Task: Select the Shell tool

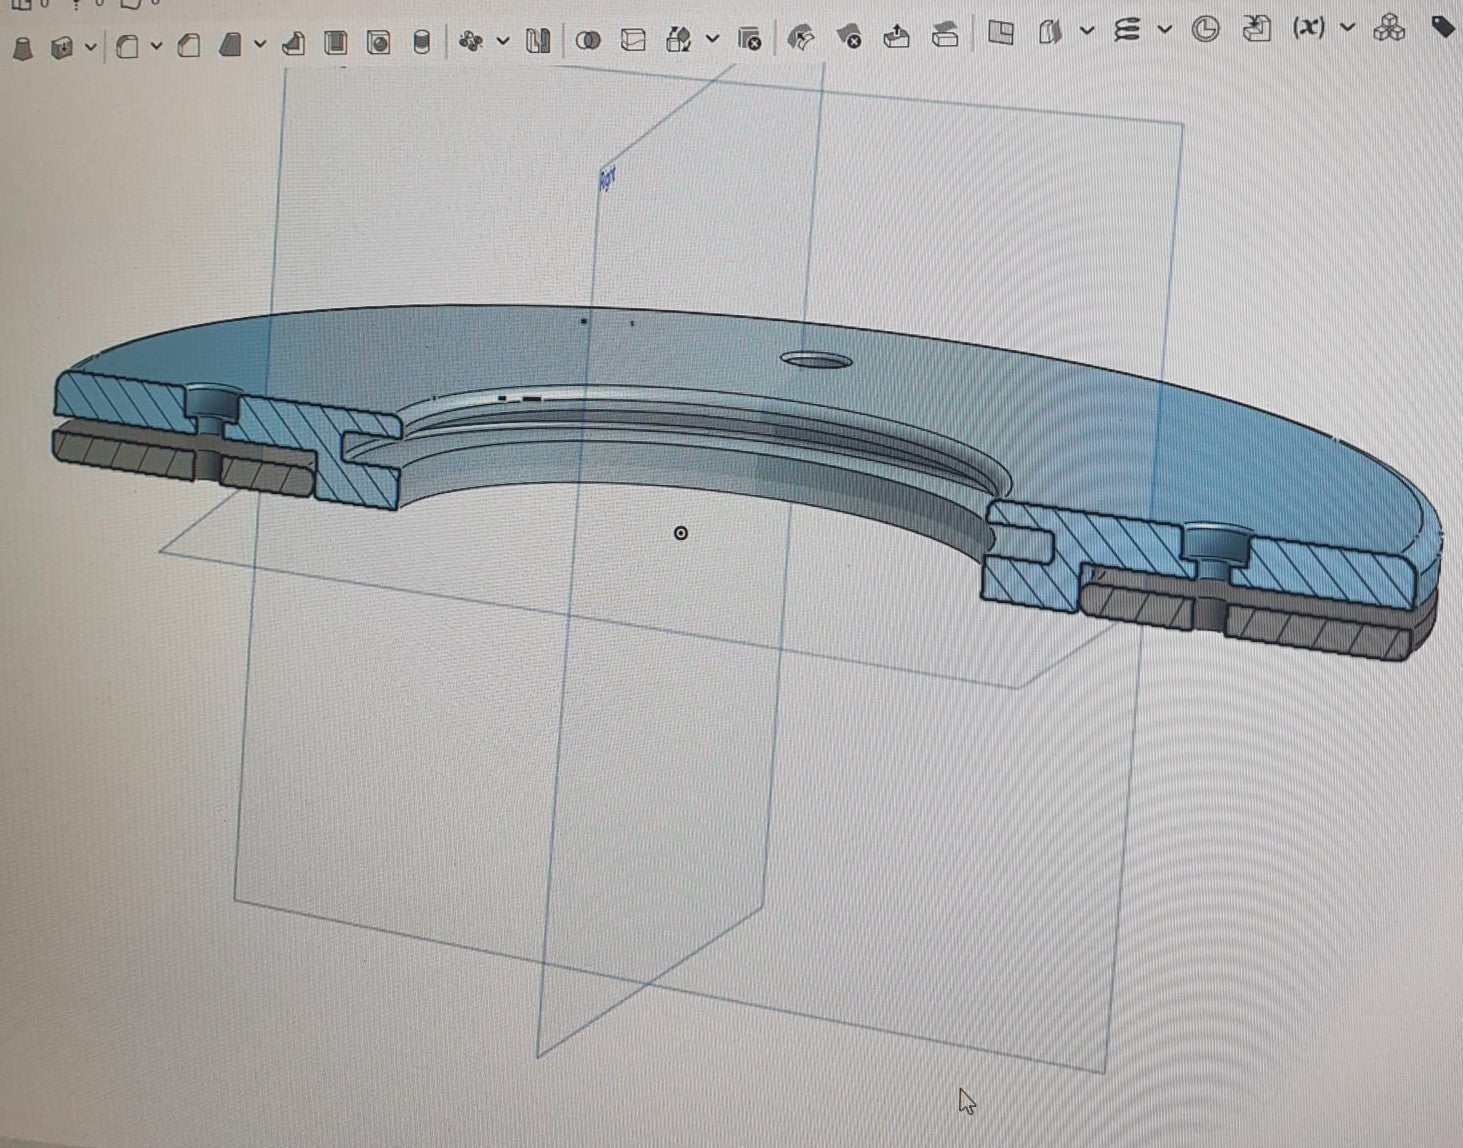Action: pos(336,42)
